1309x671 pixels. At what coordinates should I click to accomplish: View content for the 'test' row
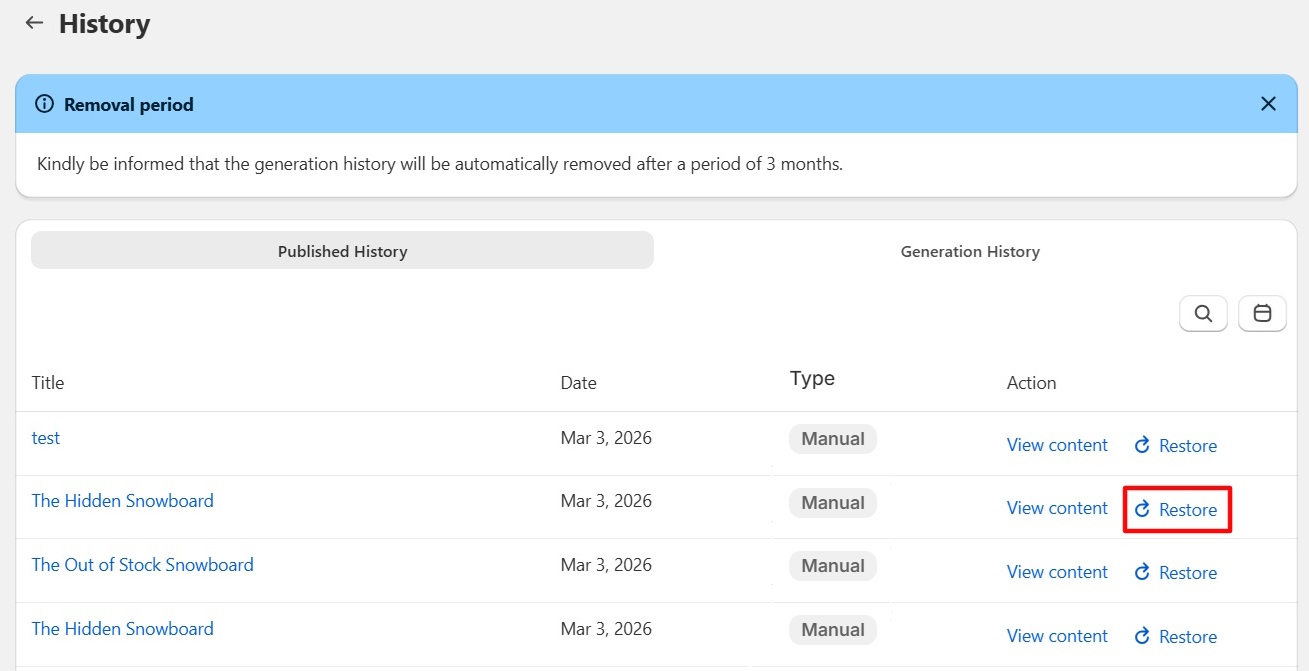click(1057, 445)
